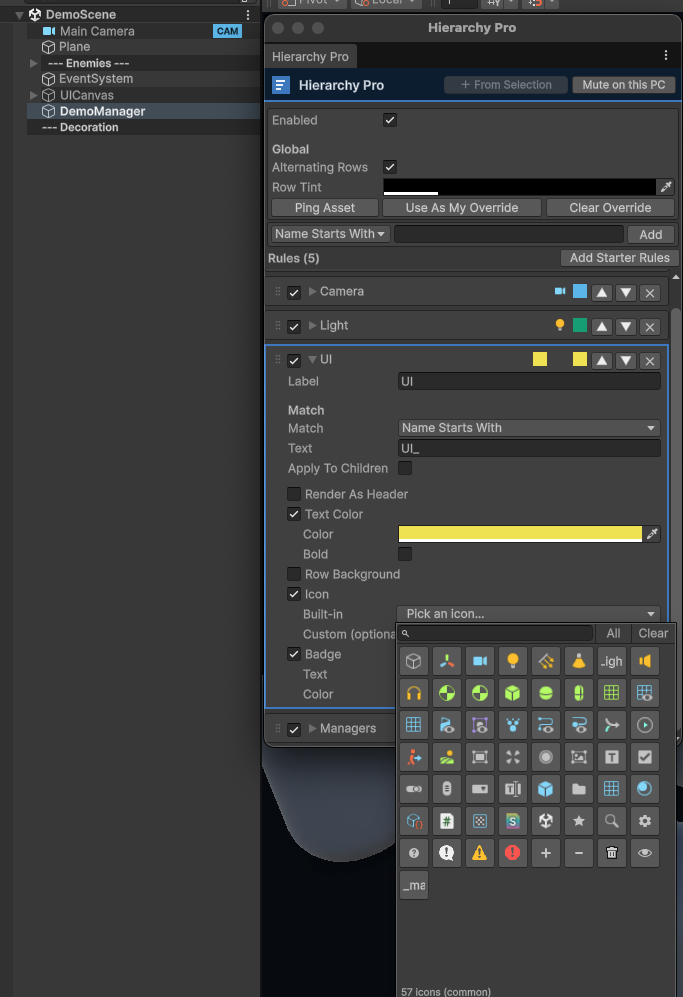Move the Camera rule down
This screenshot has width=683, height=997.
pos(626,292)
